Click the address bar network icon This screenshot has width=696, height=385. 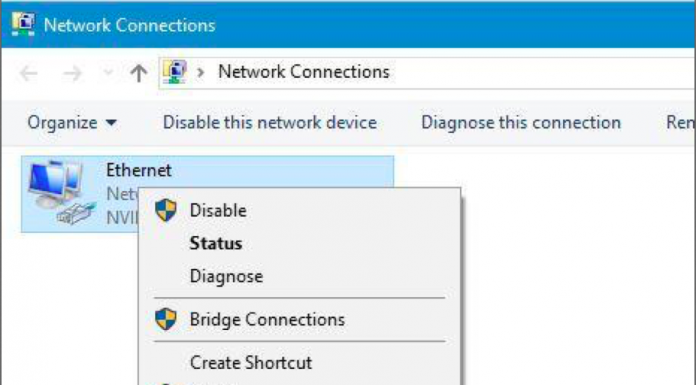point(174,72)
